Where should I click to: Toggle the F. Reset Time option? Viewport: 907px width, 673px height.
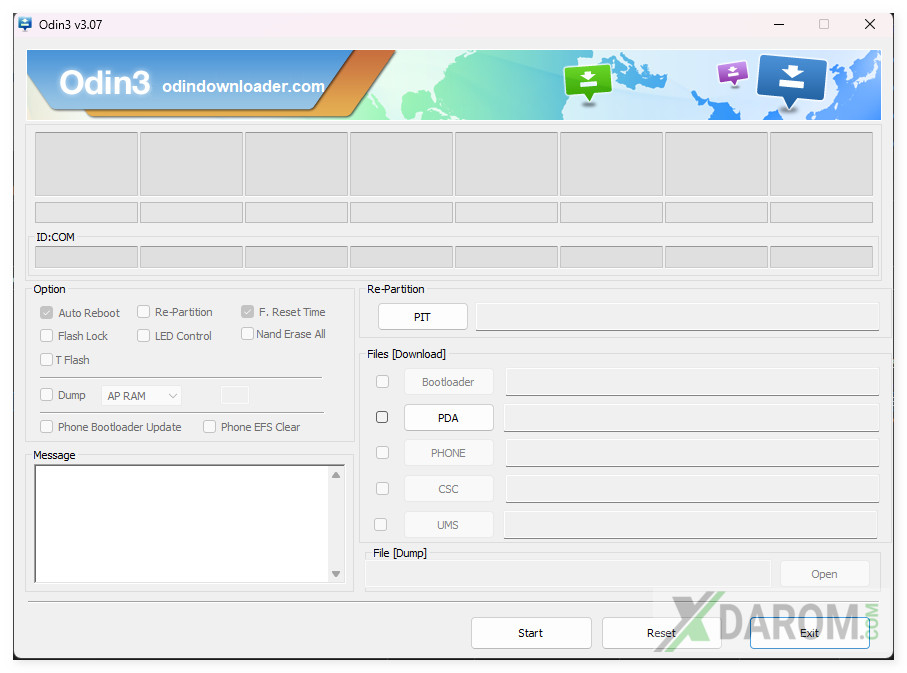247,312
